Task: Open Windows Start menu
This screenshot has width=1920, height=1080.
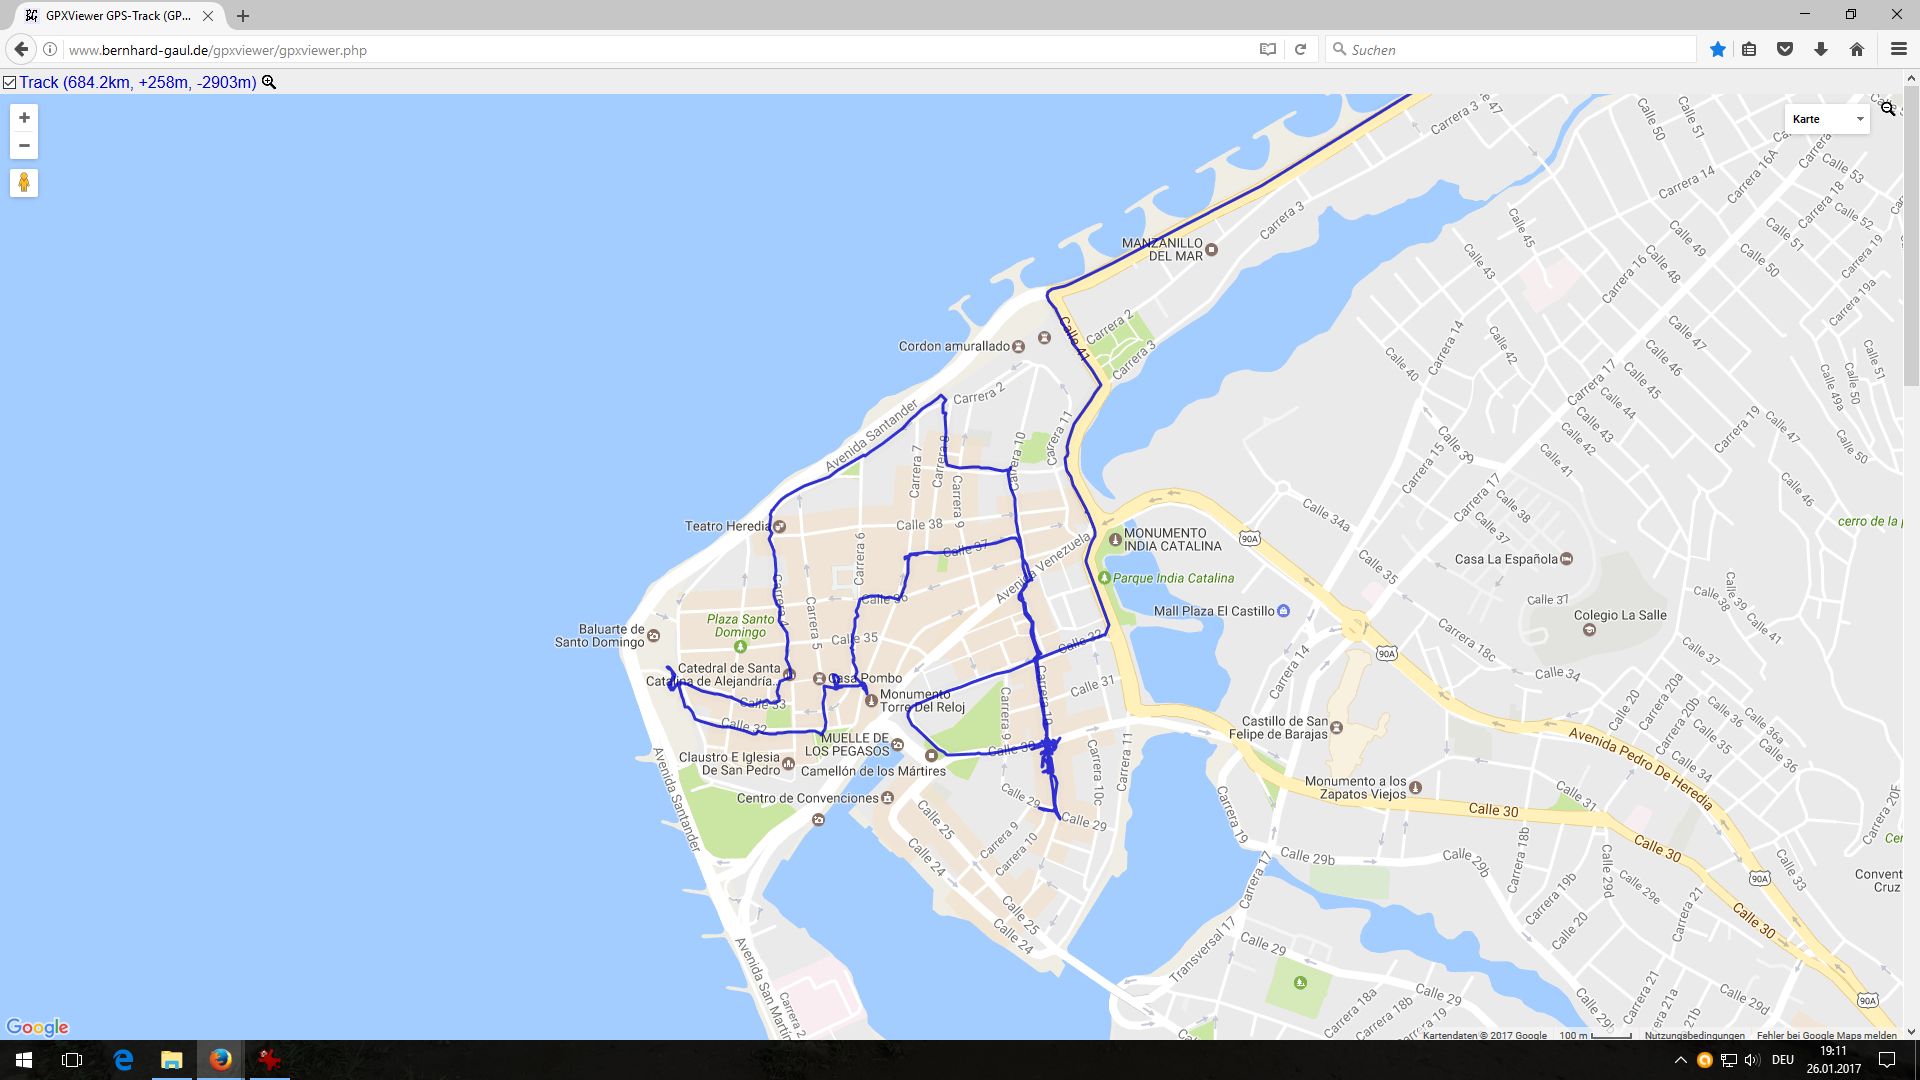Action: coord(24,1060)
